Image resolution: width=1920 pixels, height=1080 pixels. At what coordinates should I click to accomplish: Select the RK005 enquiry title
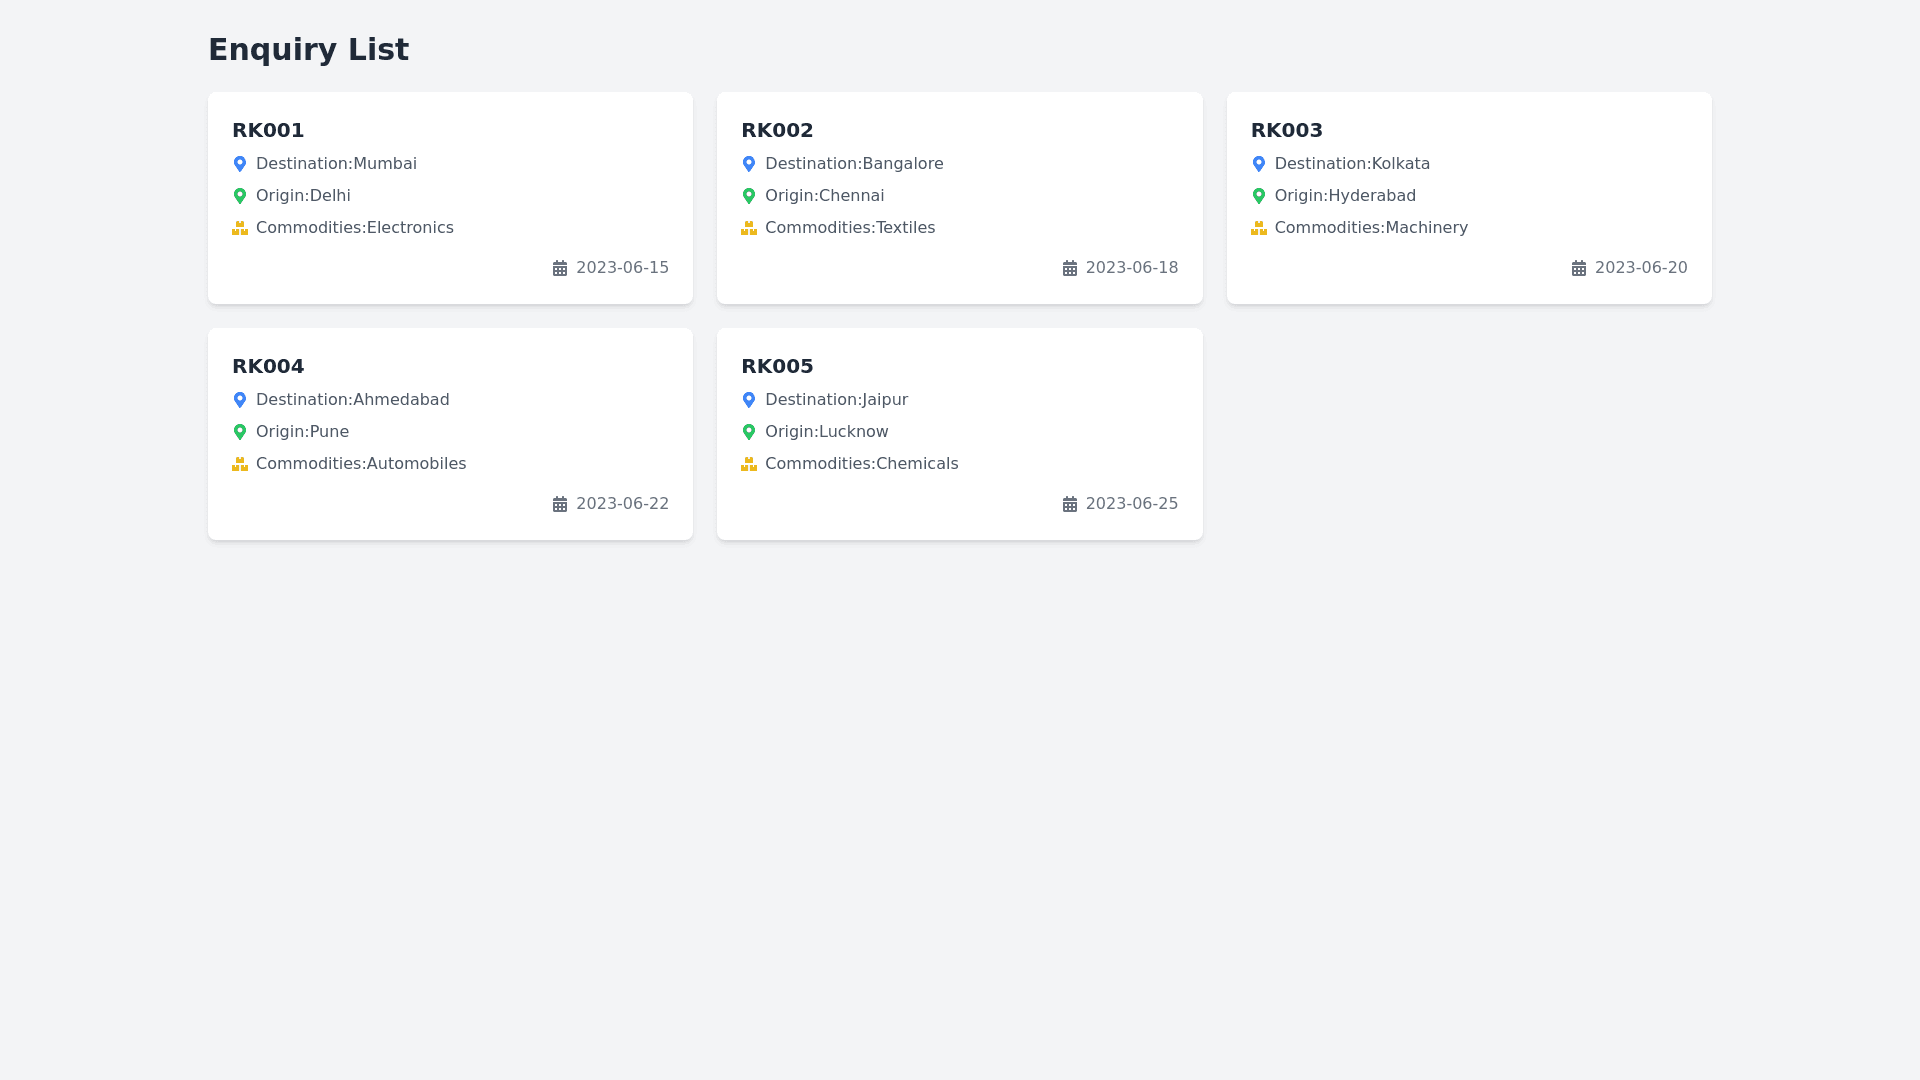(777, 366)
